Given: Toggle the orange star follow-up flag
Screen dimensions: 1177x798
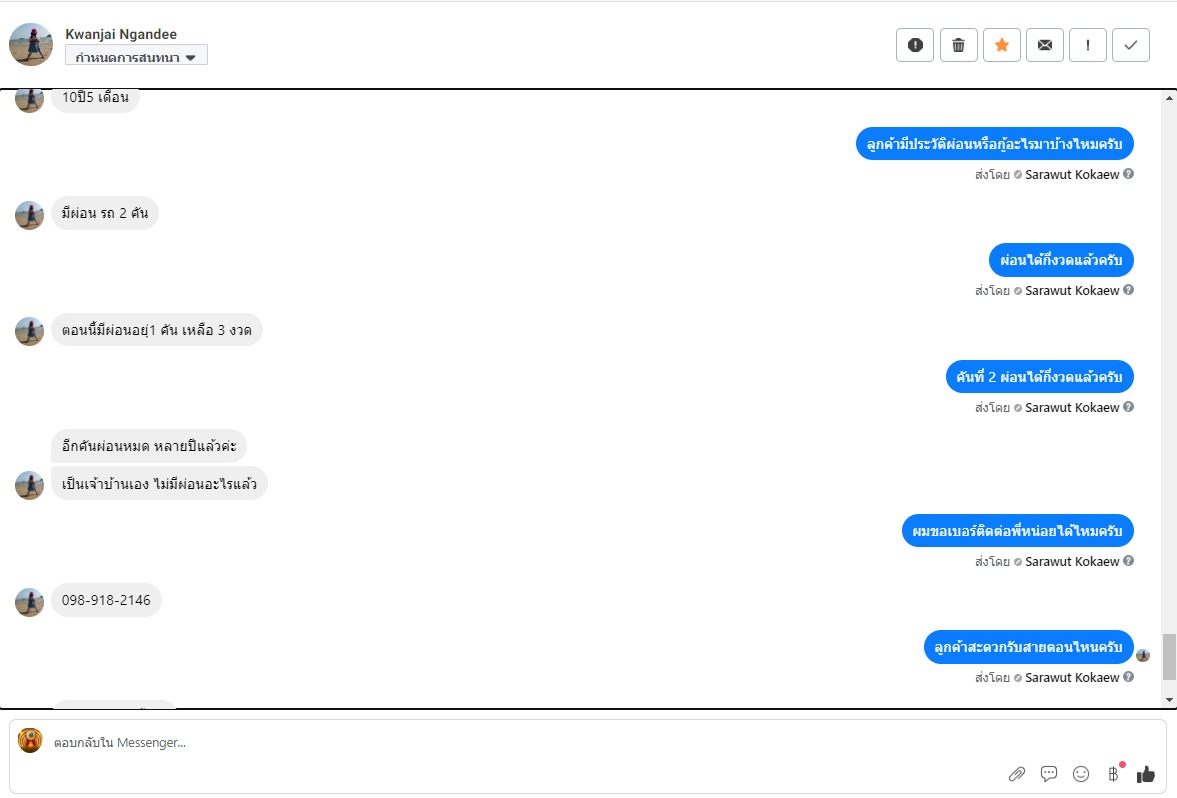Looking at the screenshot, I should tap(1001, 45).
